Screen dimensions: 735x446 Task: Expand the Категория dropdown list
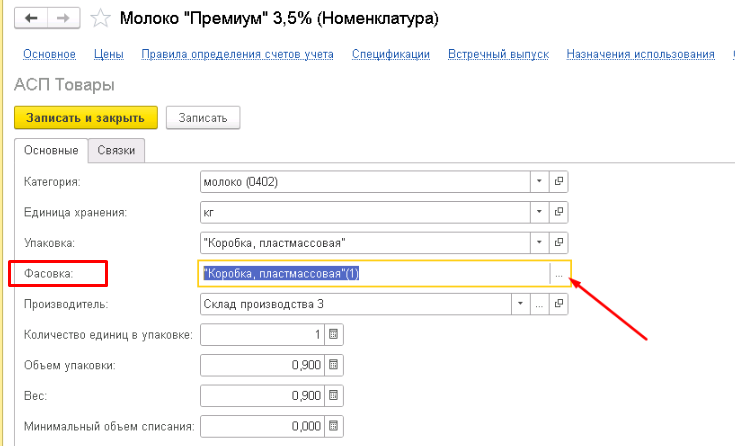539,182
